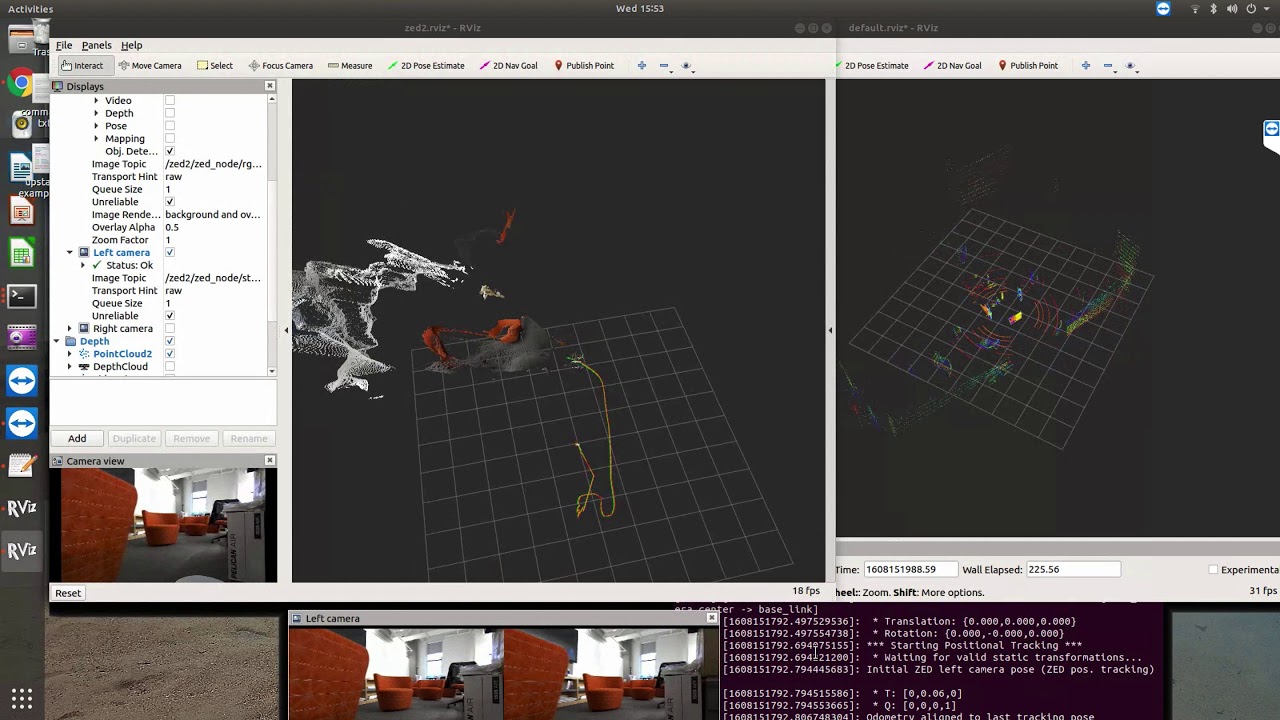The height and width of the screenshot is (720, 1280).
Task: Click the Camera view thumbnail image
Action: 164,525
